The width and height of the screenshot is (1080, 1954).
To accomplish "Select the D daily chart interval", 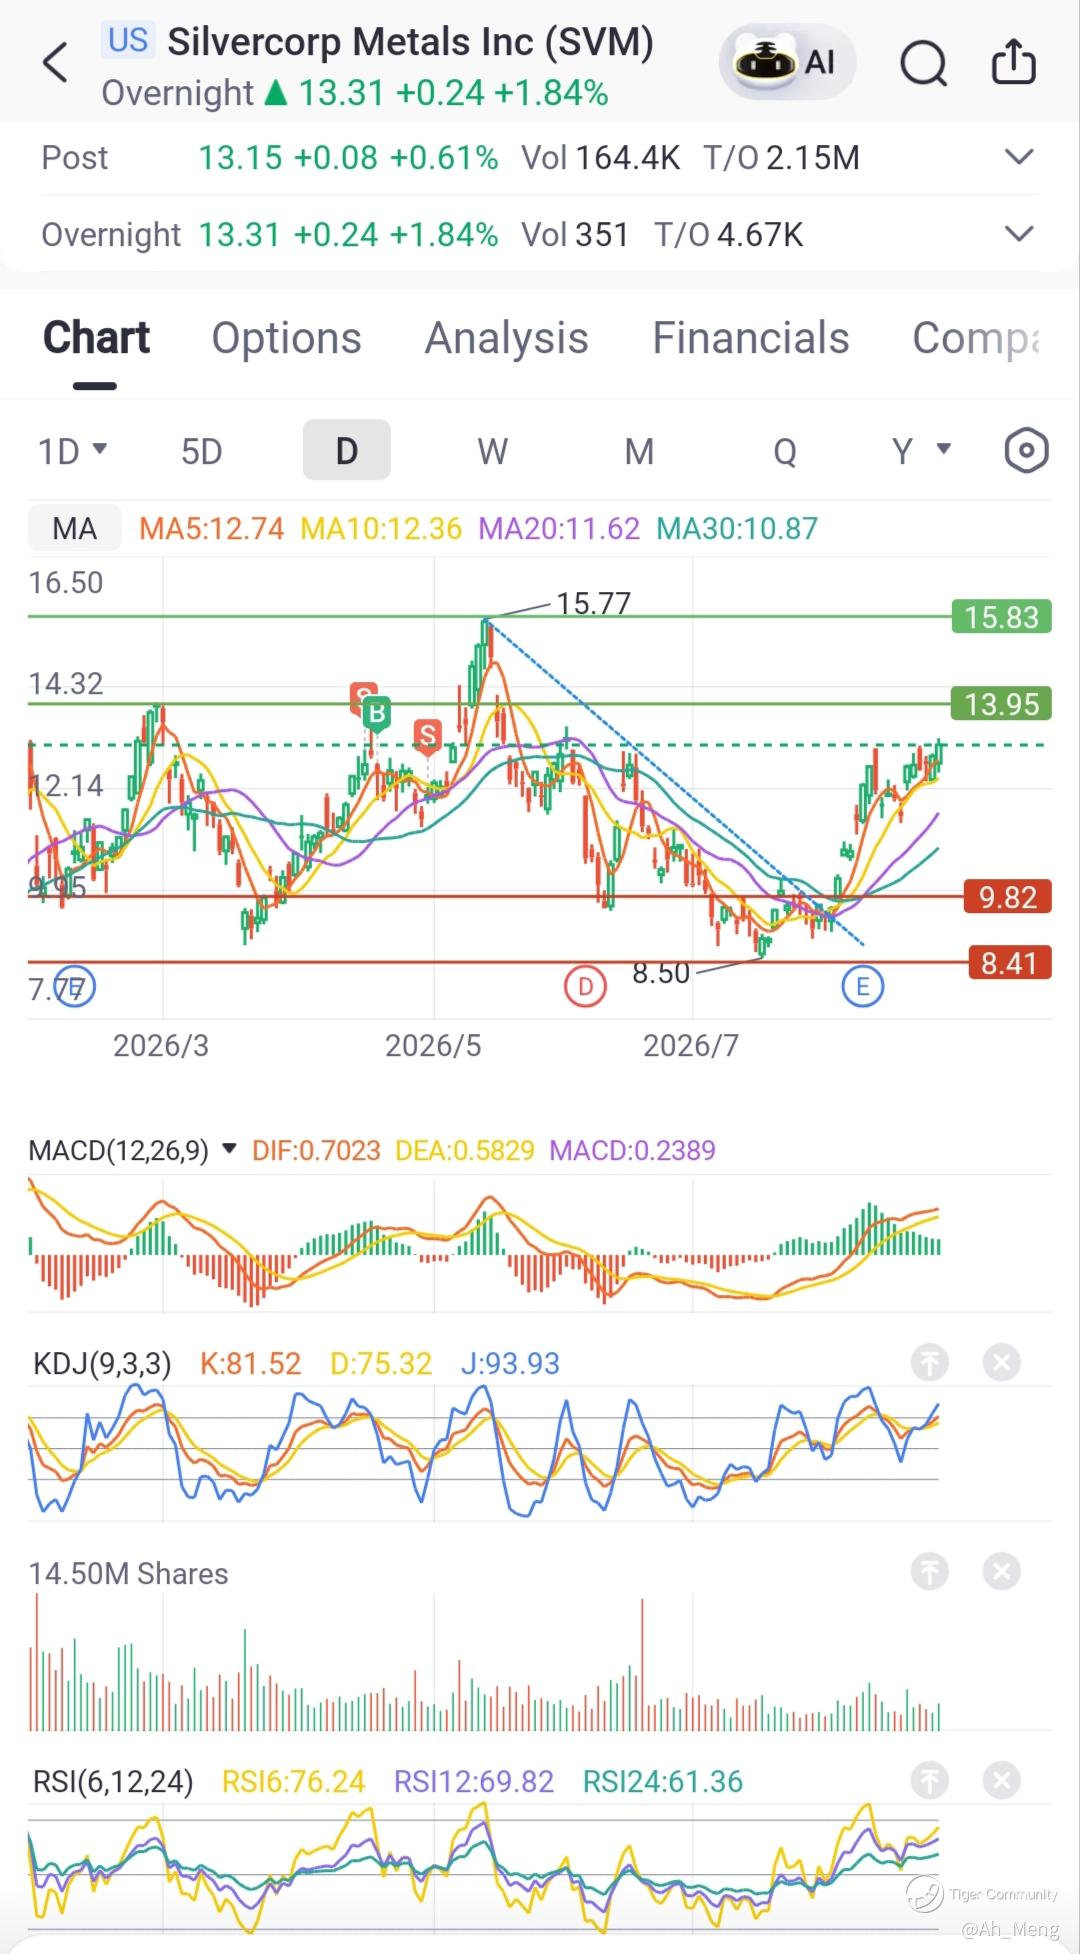I will click(x=346, y=451).
